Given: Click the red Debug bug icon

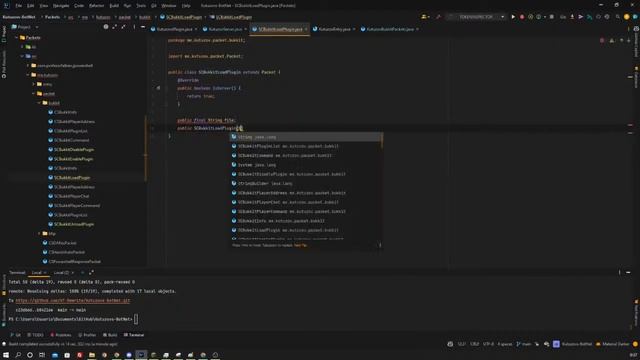Looking at the screenshot, I should (x=522, y=17).
